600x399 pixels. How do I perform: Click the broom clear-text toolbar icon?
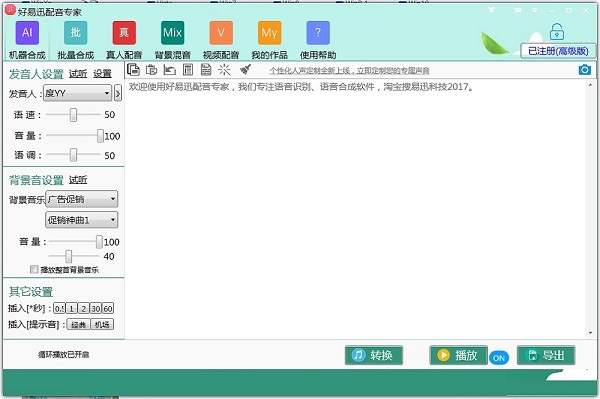click(245, 69)
